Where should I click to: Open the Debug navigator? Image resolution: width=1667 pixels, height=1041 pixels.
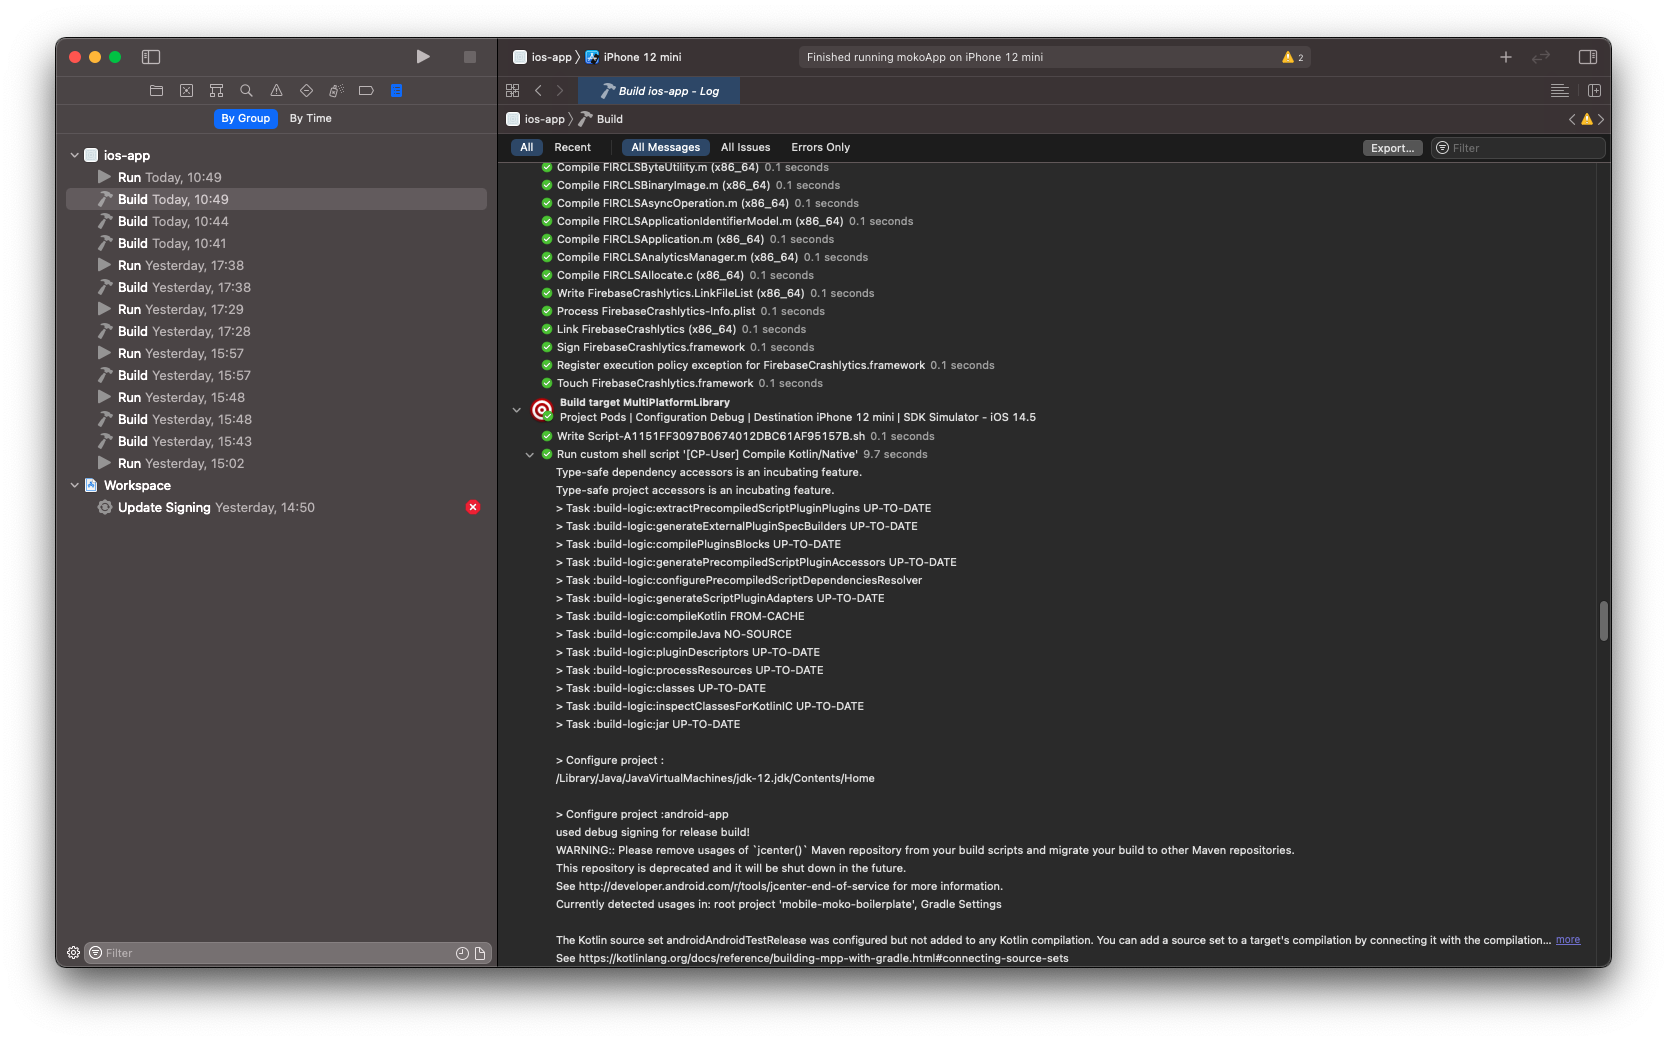[336, 90]
